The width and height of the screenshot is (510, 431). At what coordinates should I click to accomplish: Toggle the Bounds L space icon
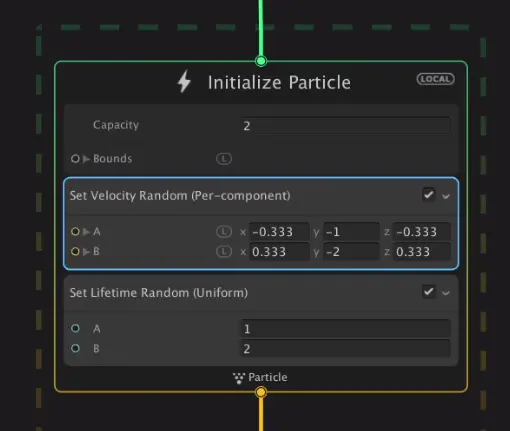224,159
